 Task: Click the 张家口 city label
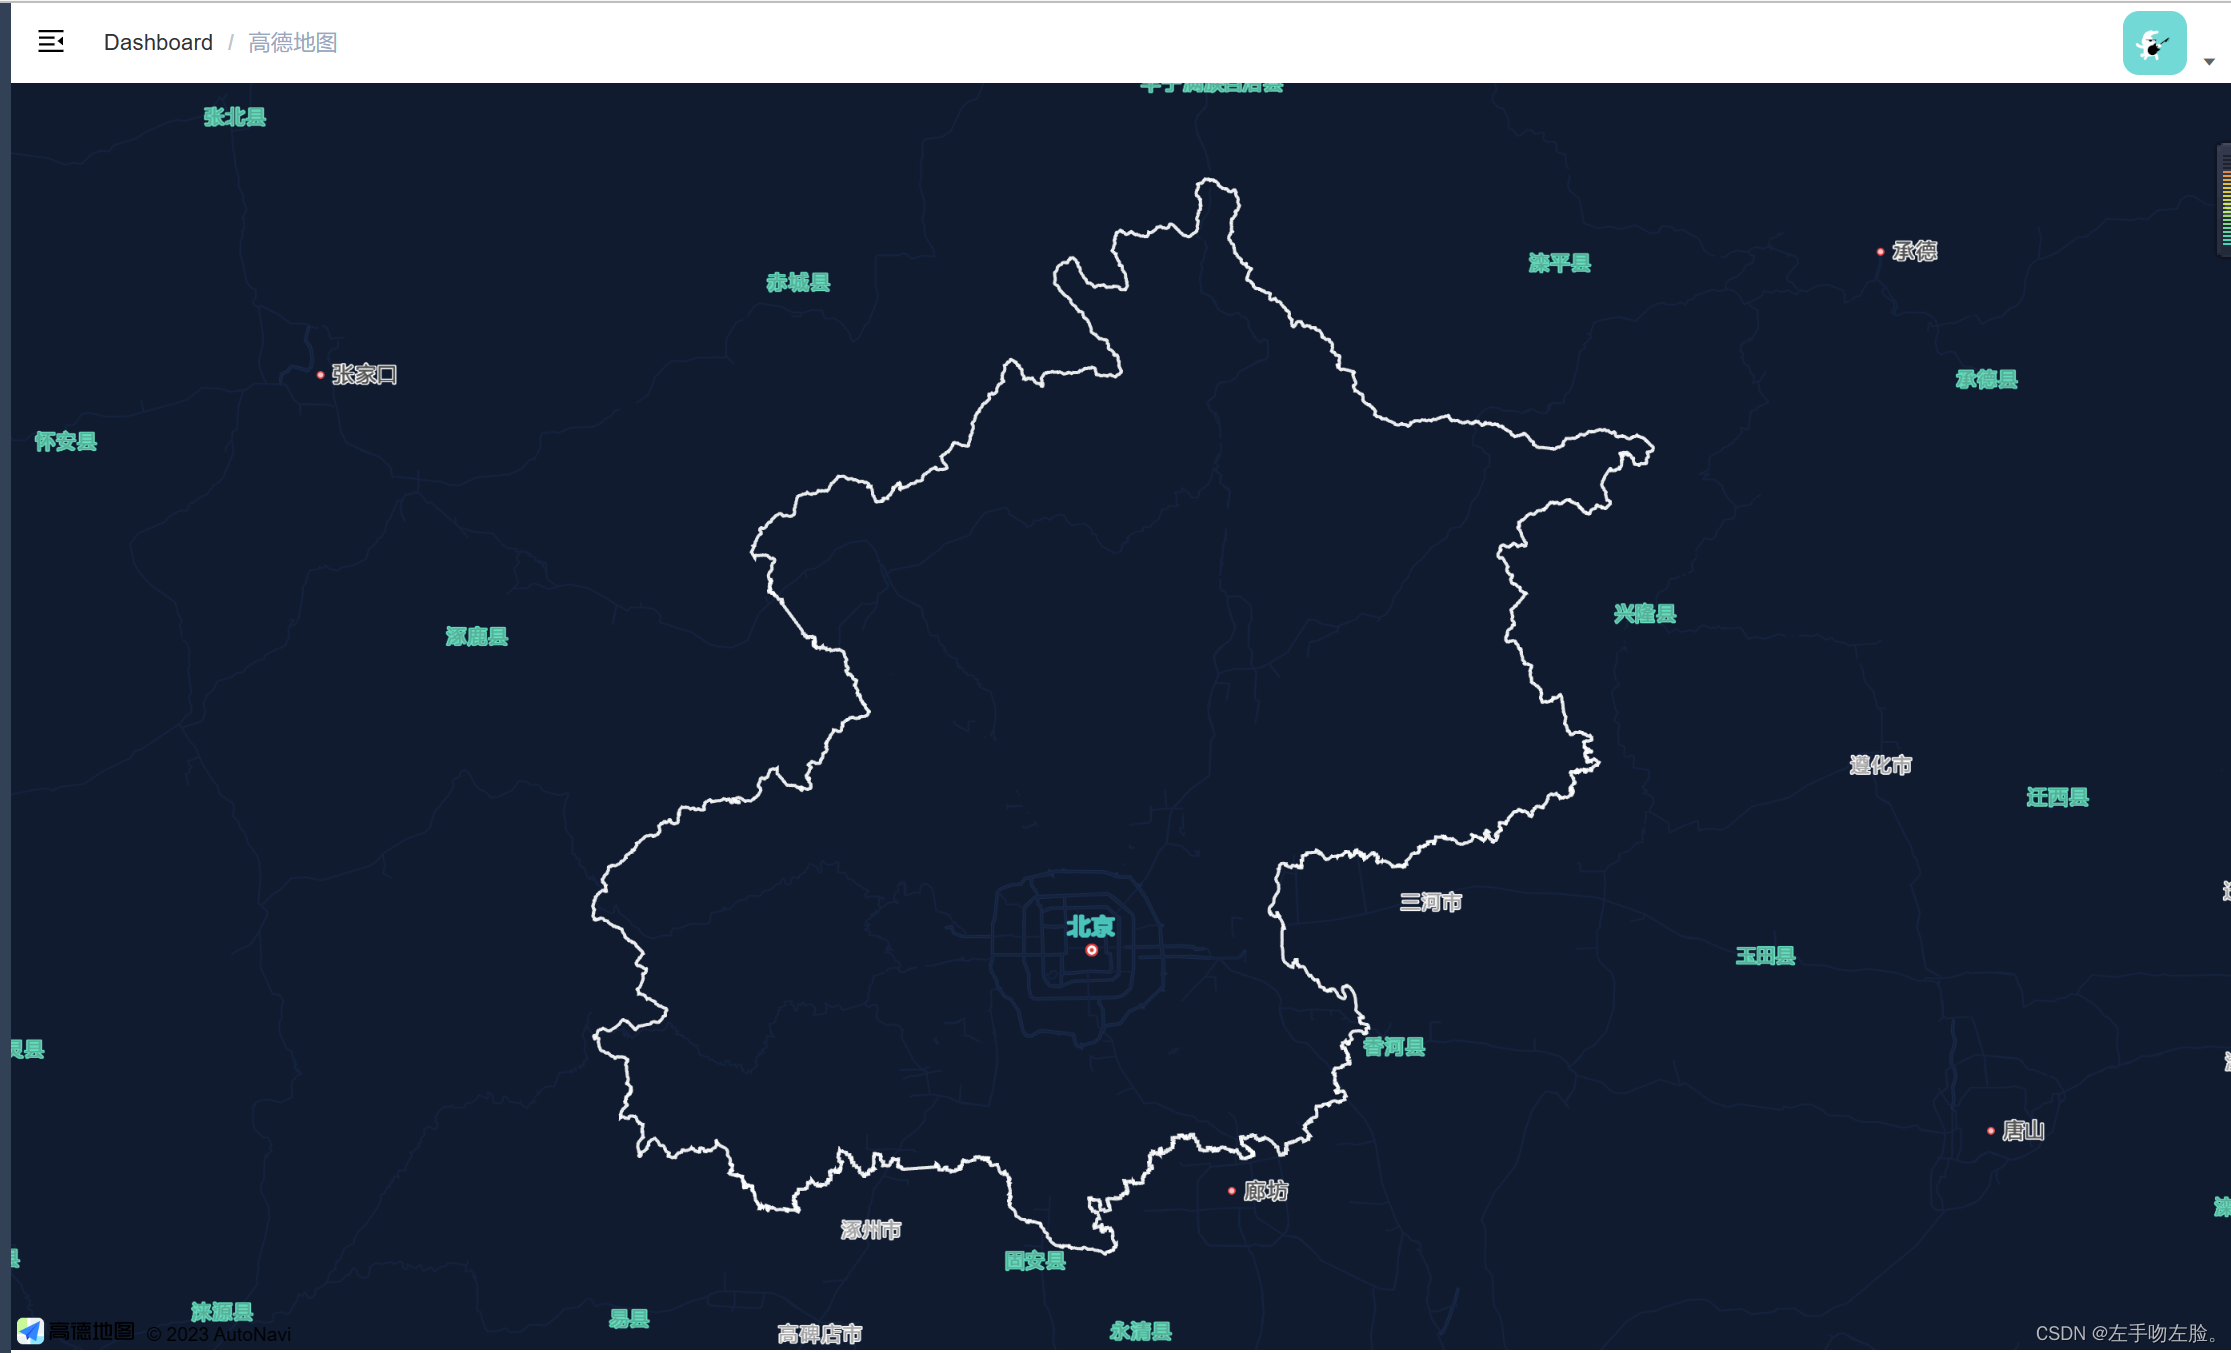(365, 374)
